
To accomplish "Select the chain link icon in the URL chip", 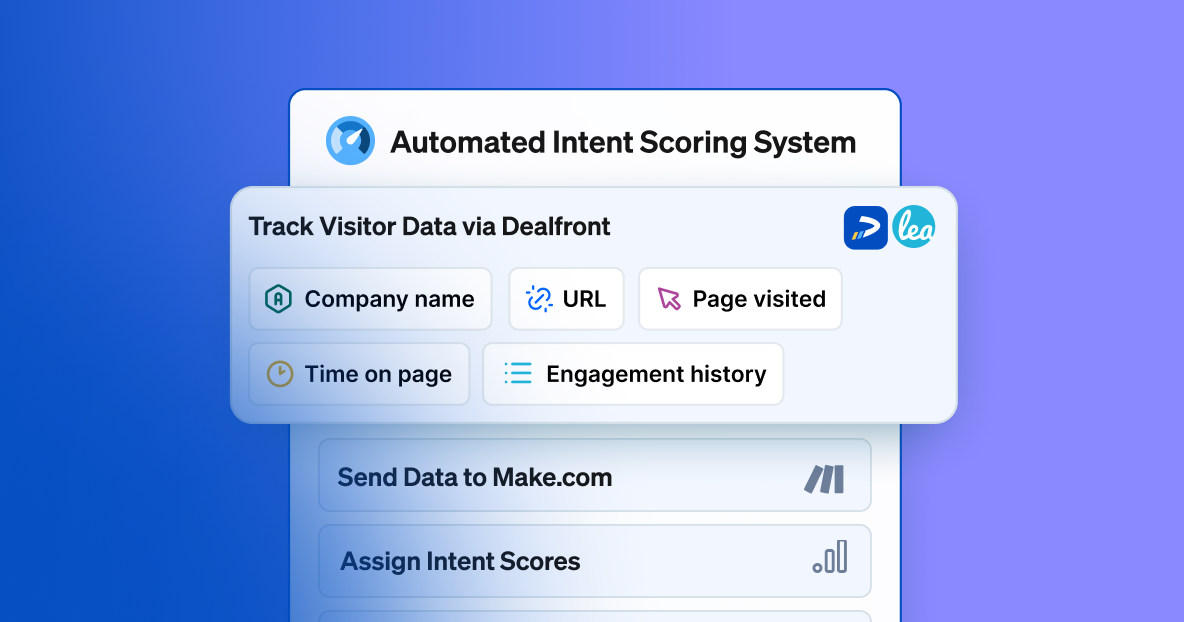I will click(537, 298).
